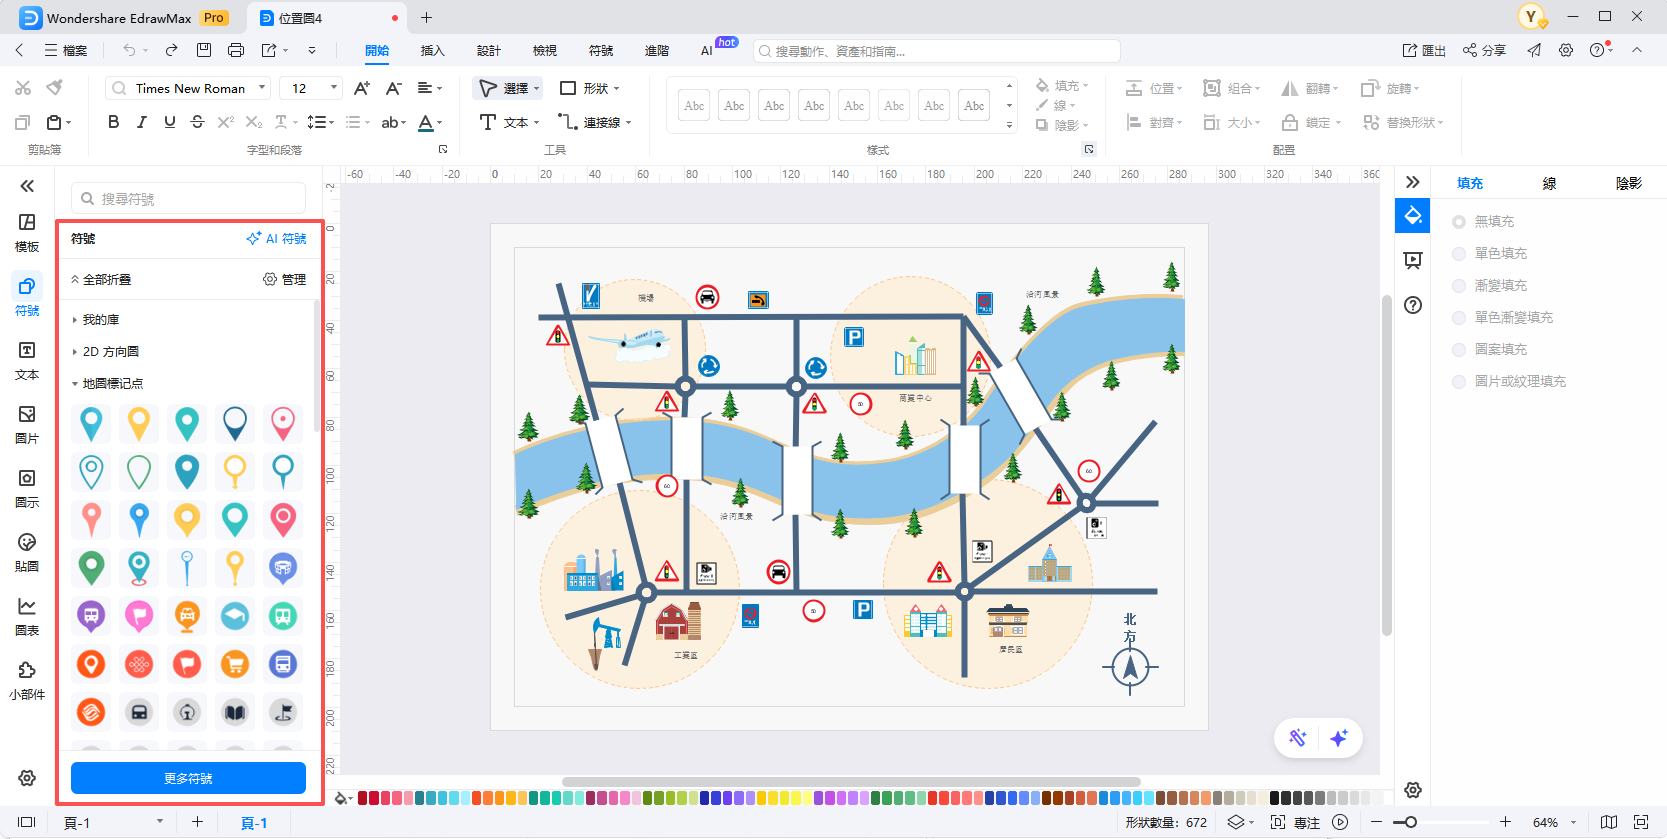Select the Text tool in toolbar
This screenshot has height=839, width=1667.
click(508, 122)
